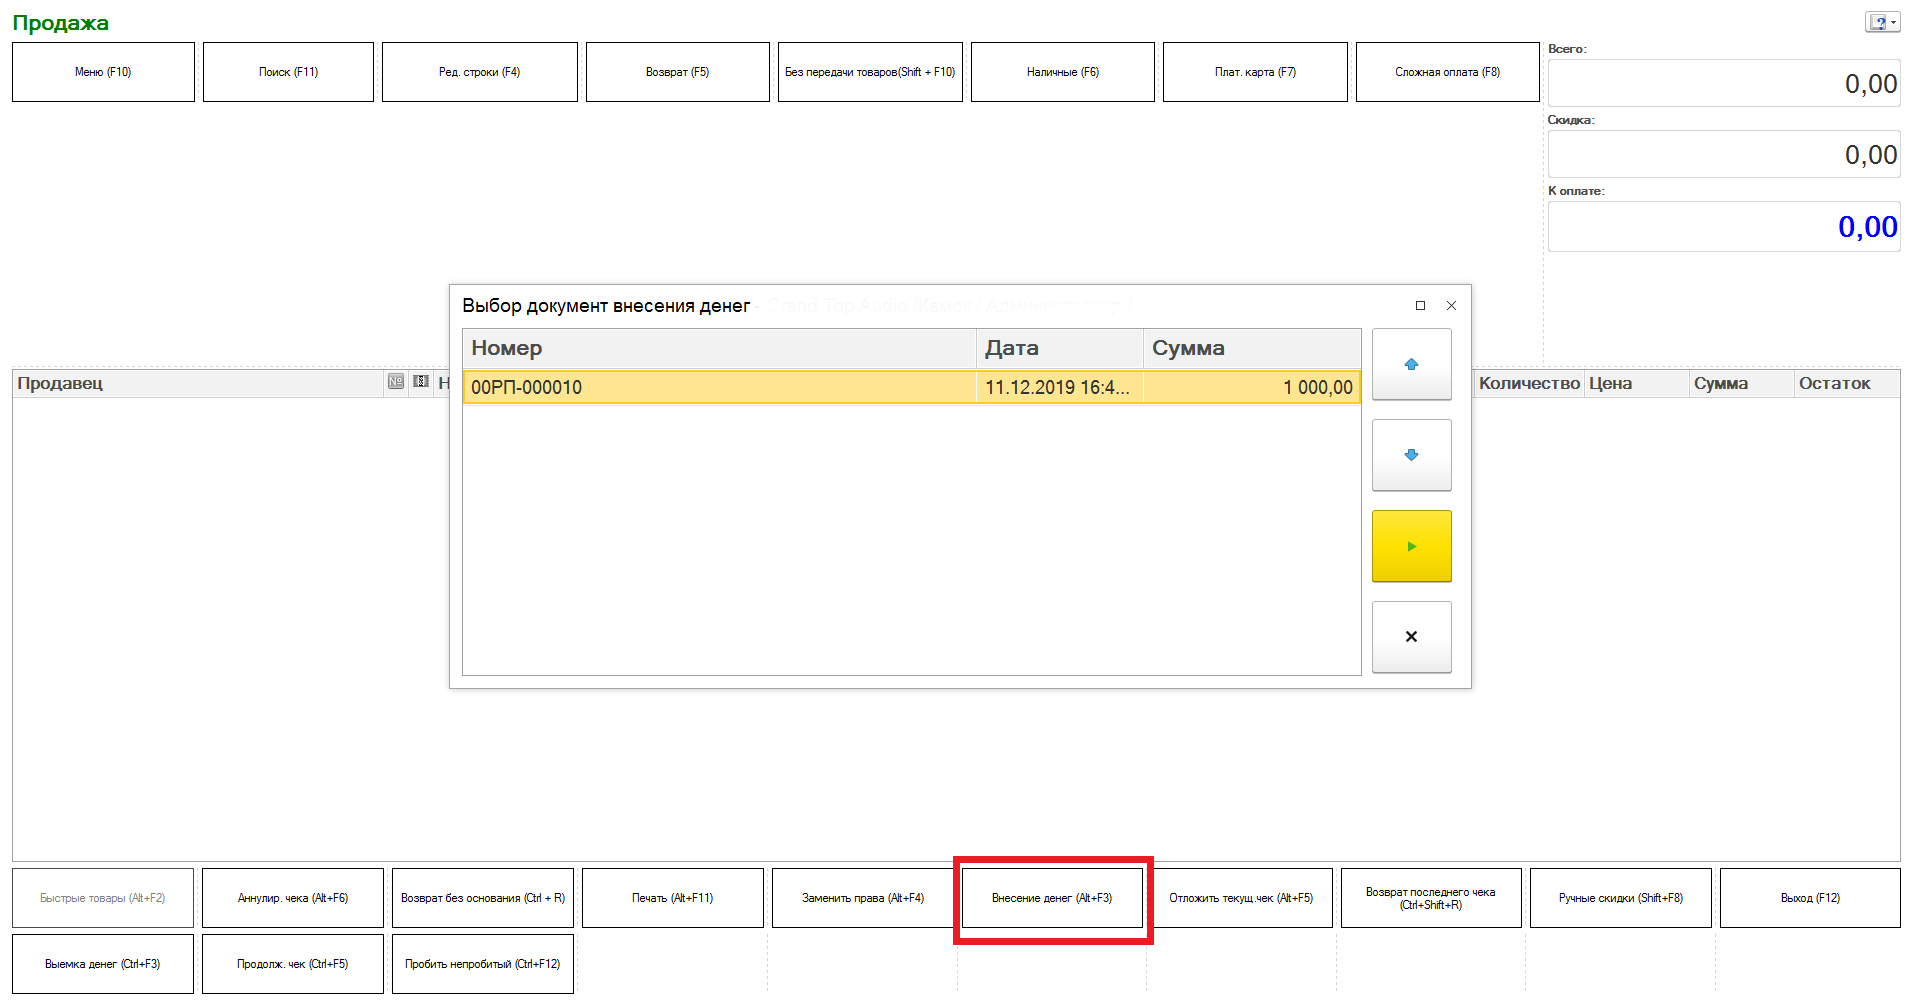Click the X cancel button in dialog
This screenshot has width=1920, height=1000.
coord(1411,637)
